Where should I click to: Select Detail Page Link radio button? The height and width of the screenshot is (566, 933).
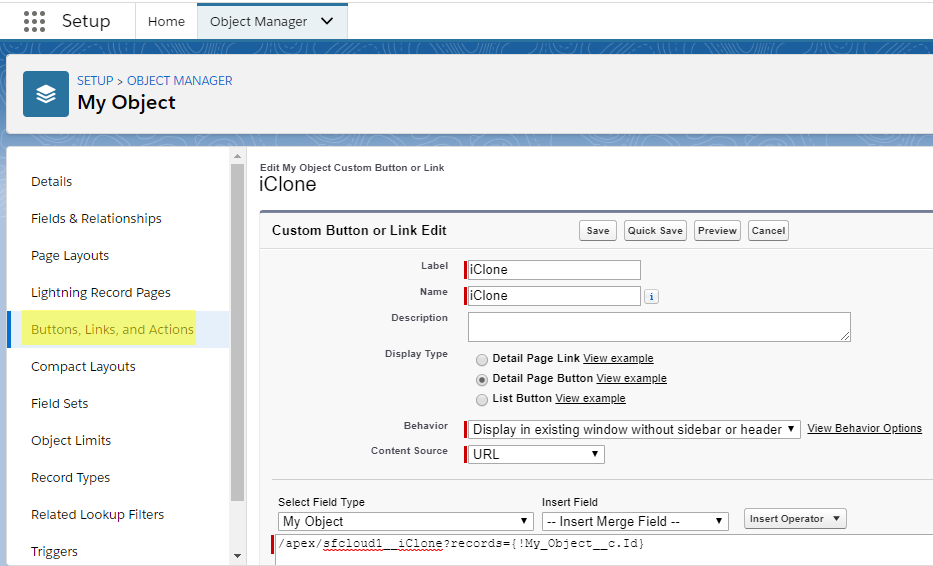click(482, 359)
